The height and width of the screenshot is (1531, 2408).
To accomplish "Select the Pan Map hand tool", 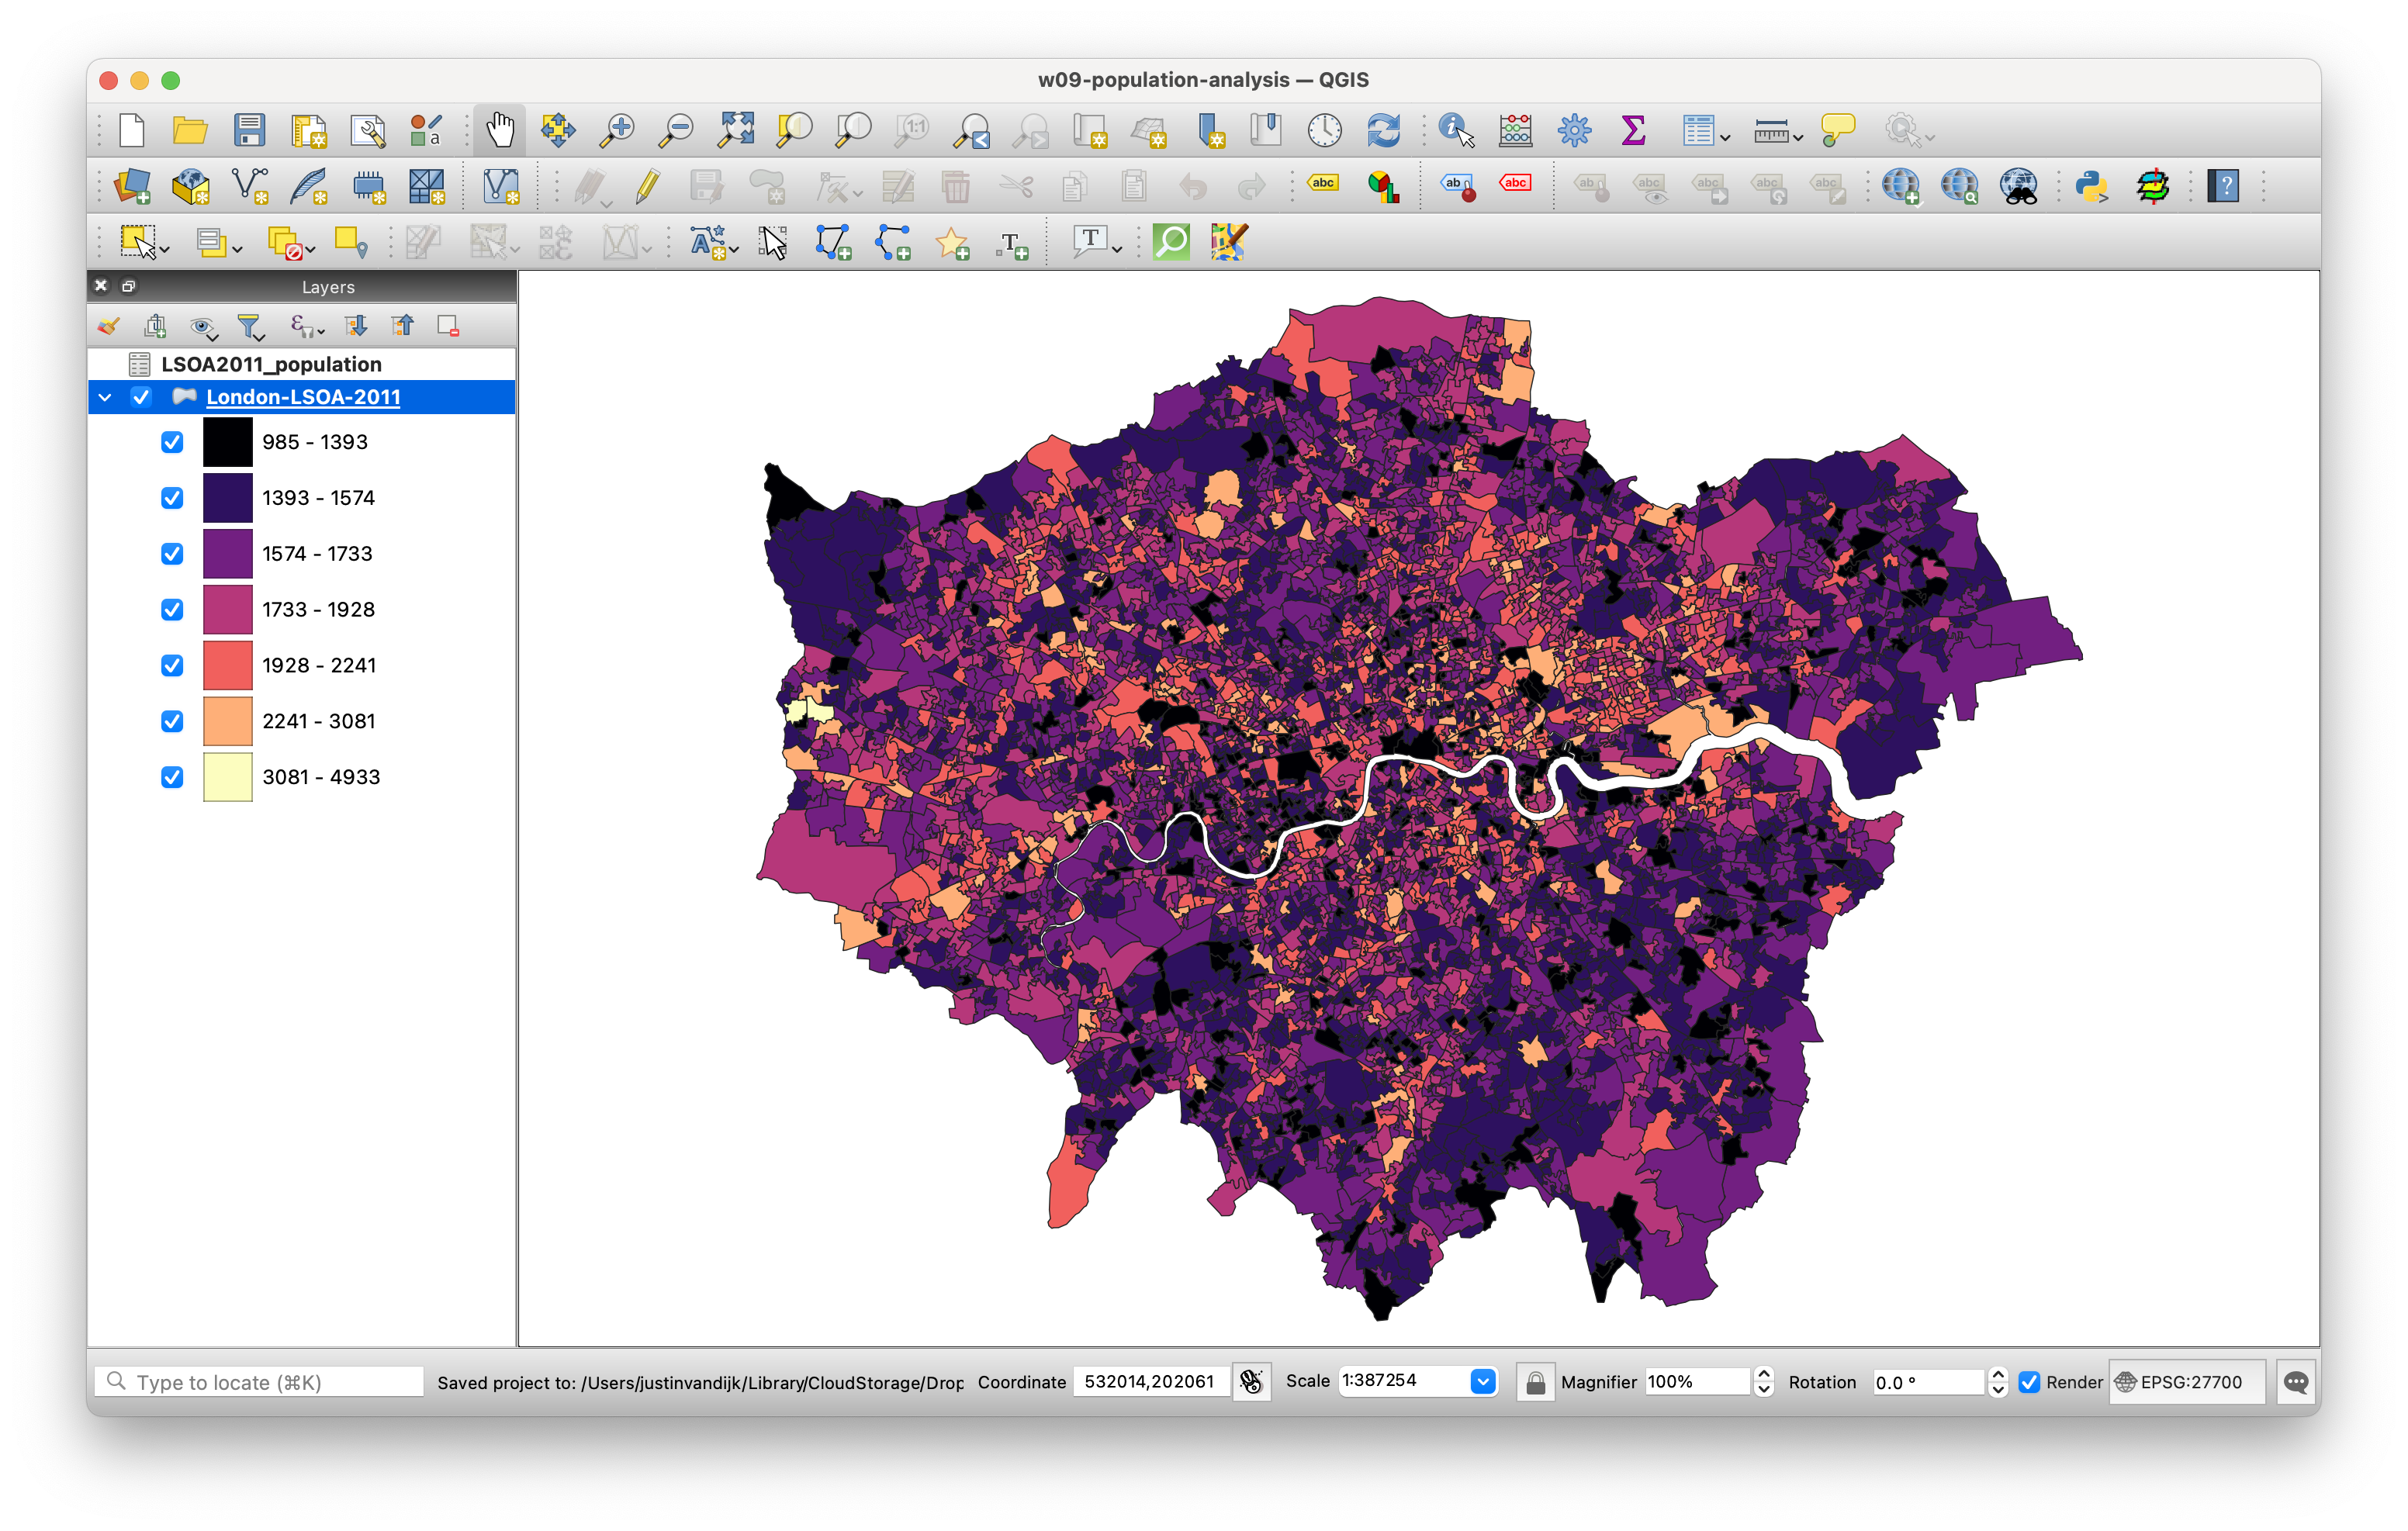I will (499, 130).
